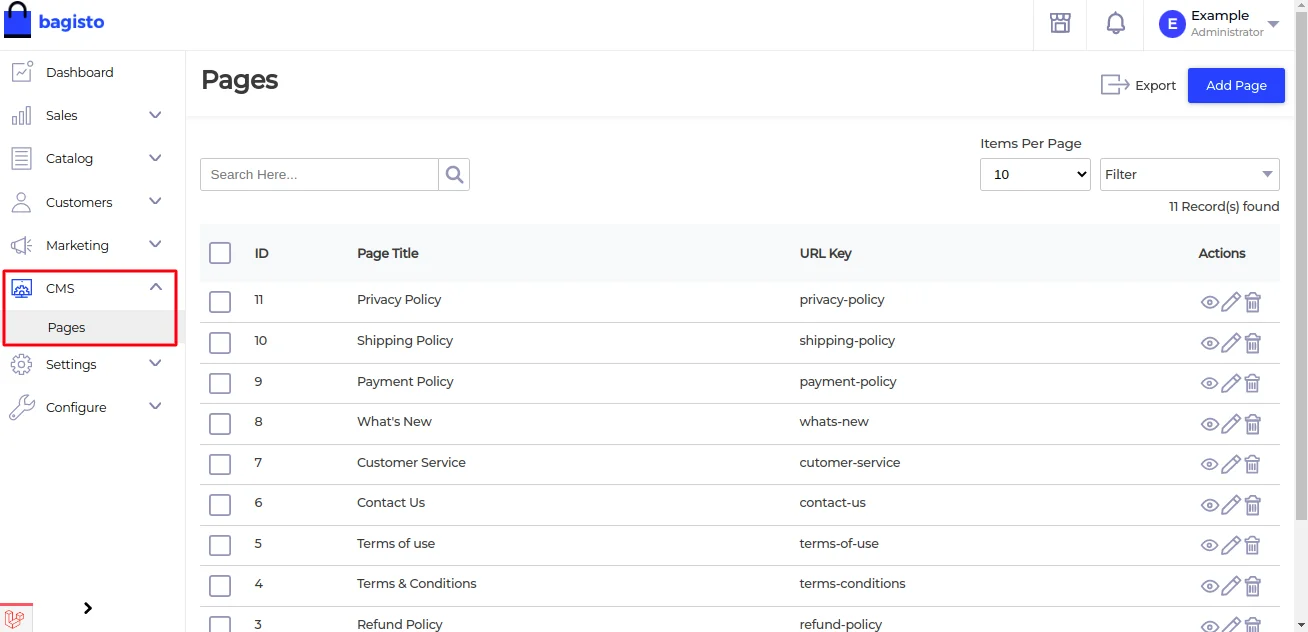Click the Example user avatar circle
Viewport: 1308px width, 632px height.
pos(1172,24)
